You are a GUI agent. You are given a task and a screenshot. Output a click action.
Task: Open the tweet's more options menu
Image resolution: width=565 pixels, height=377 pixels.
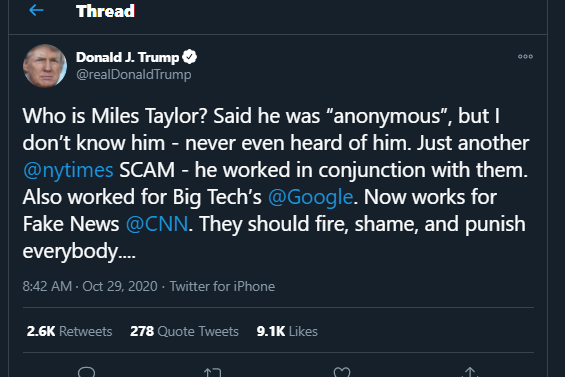pos(525,57)
